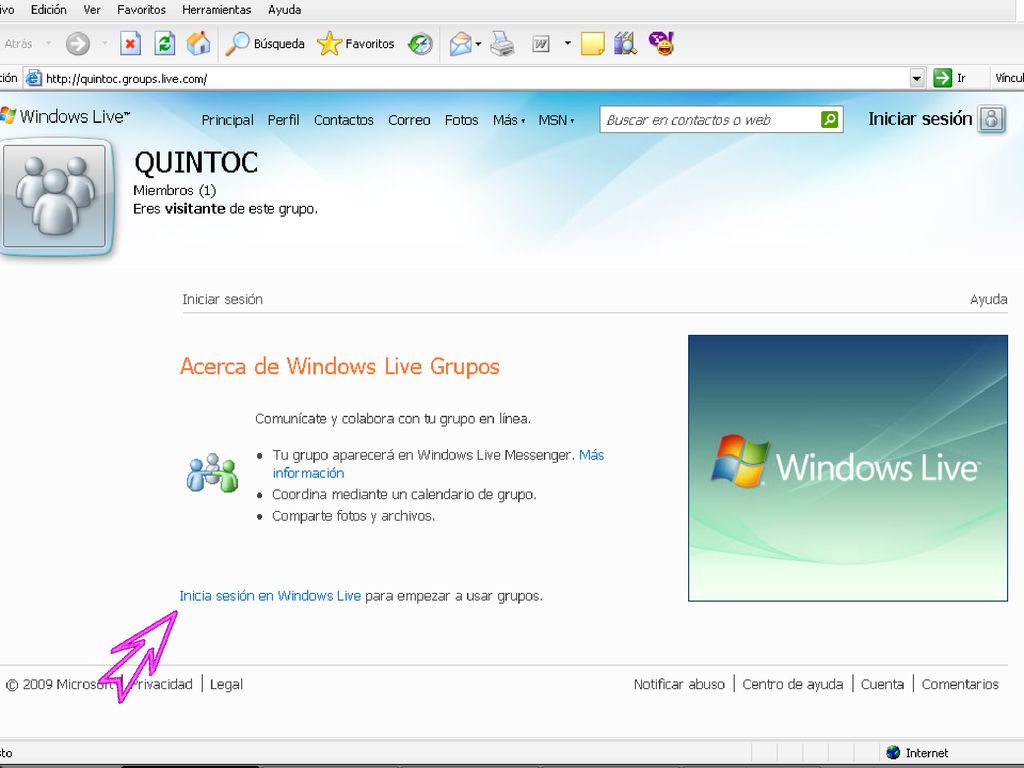
Task: Expand the Más dropdown menu
Action: click(509, 120)
